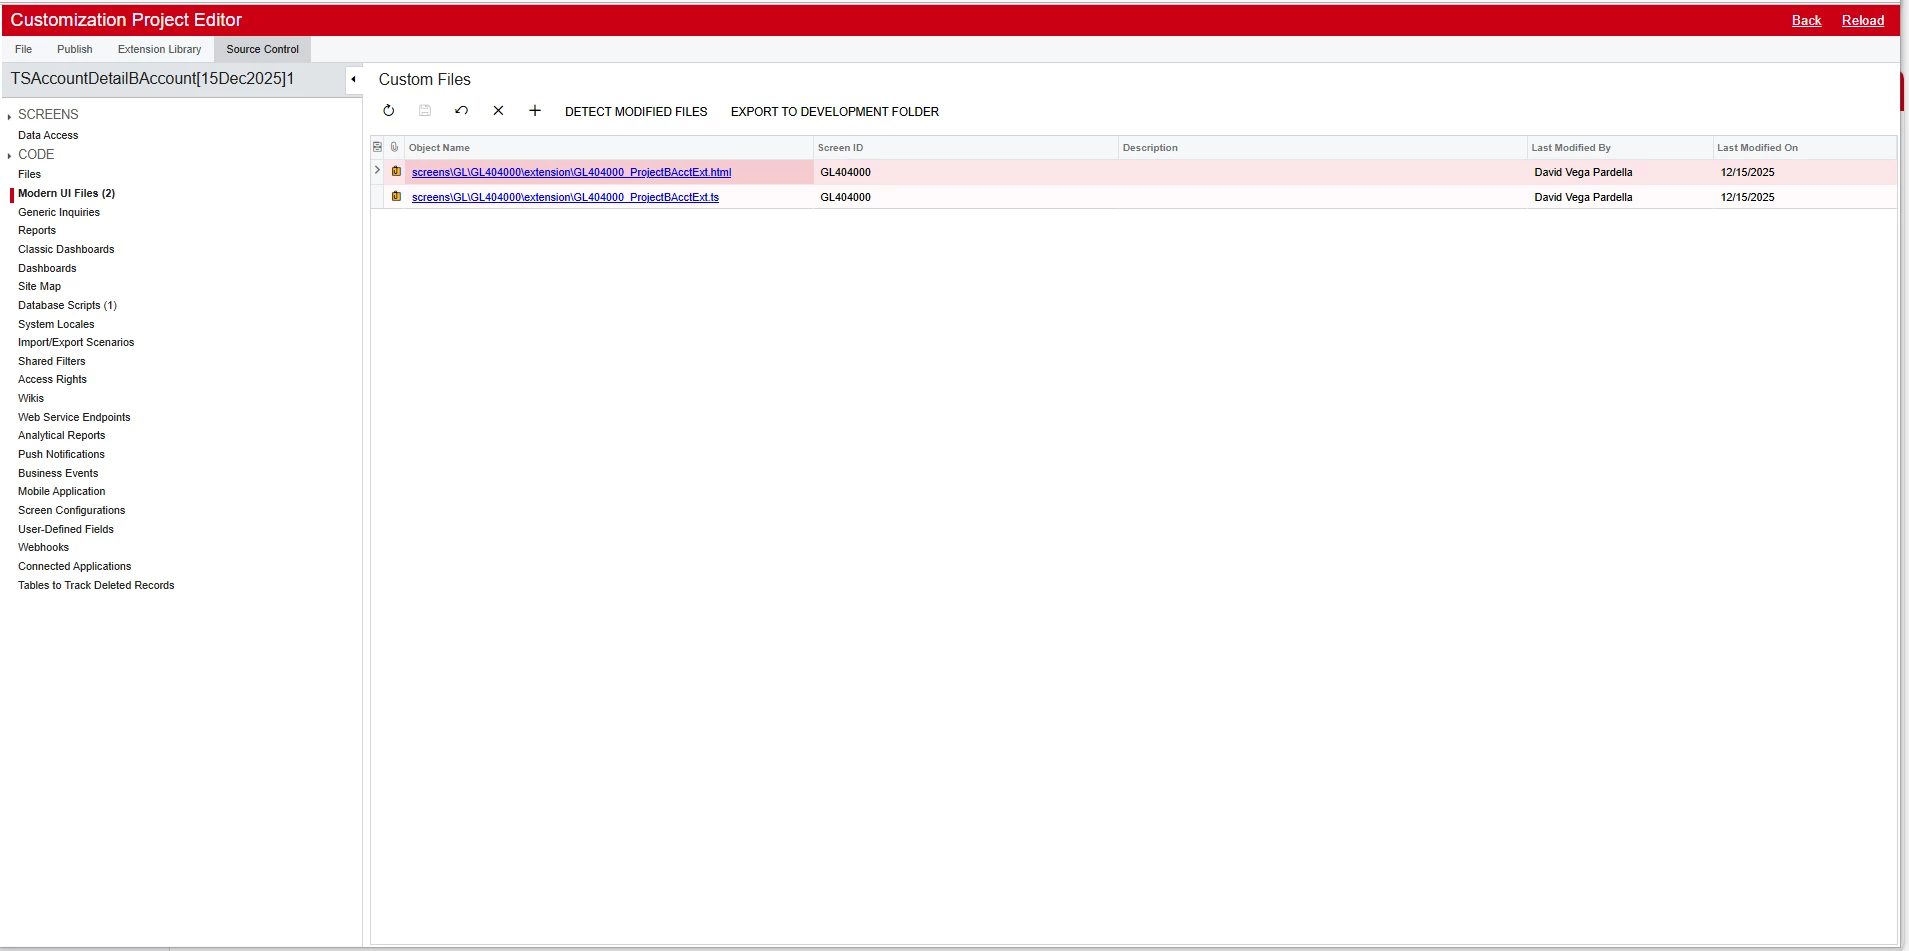Click project name TSAccountDetailBAccount[15Dec2025]1
1909x951 pixels.
pyautogui.click(x=152, y=79)
